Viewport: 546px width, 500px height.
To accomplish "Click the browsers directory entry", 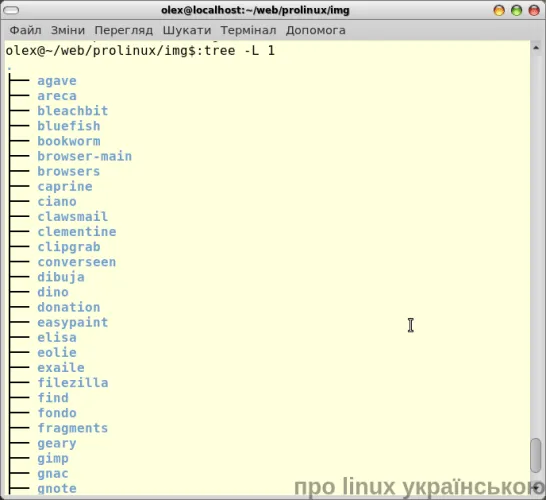I will click(x=69, y=171).
